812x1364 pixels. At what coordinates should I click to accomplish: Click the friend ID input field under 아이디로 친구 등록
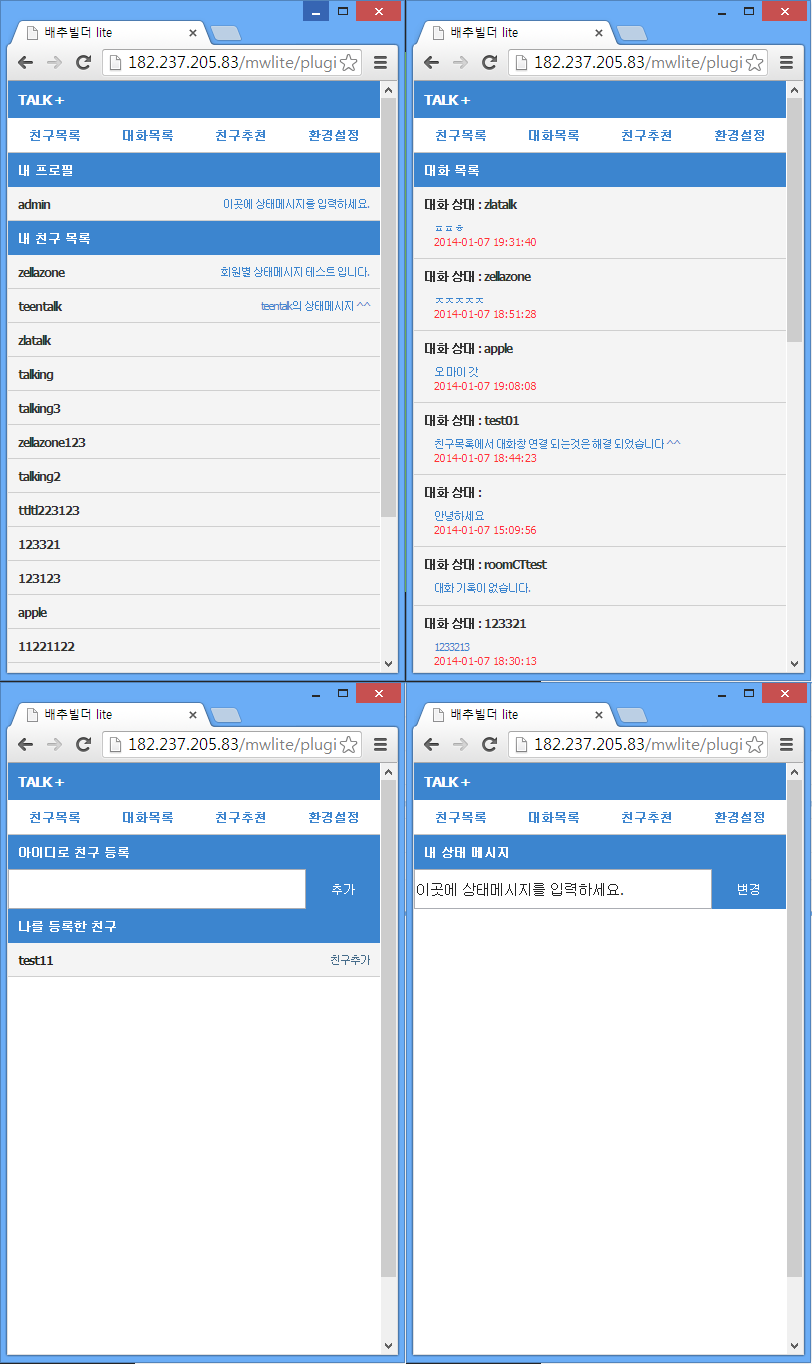[156, 889]
